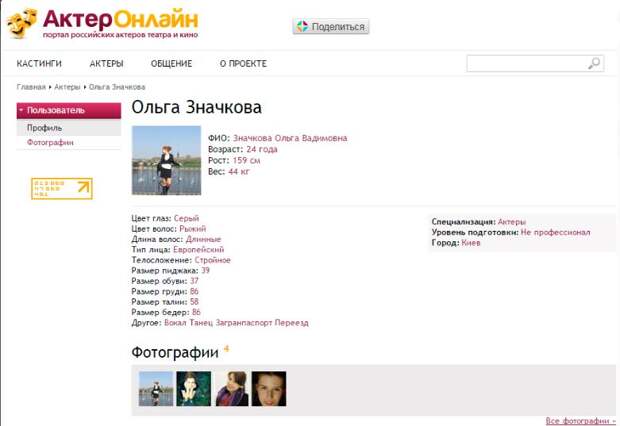Select Профиль in the sidebar
Viewport: 620px width, 426px height.
coord(44,128)
